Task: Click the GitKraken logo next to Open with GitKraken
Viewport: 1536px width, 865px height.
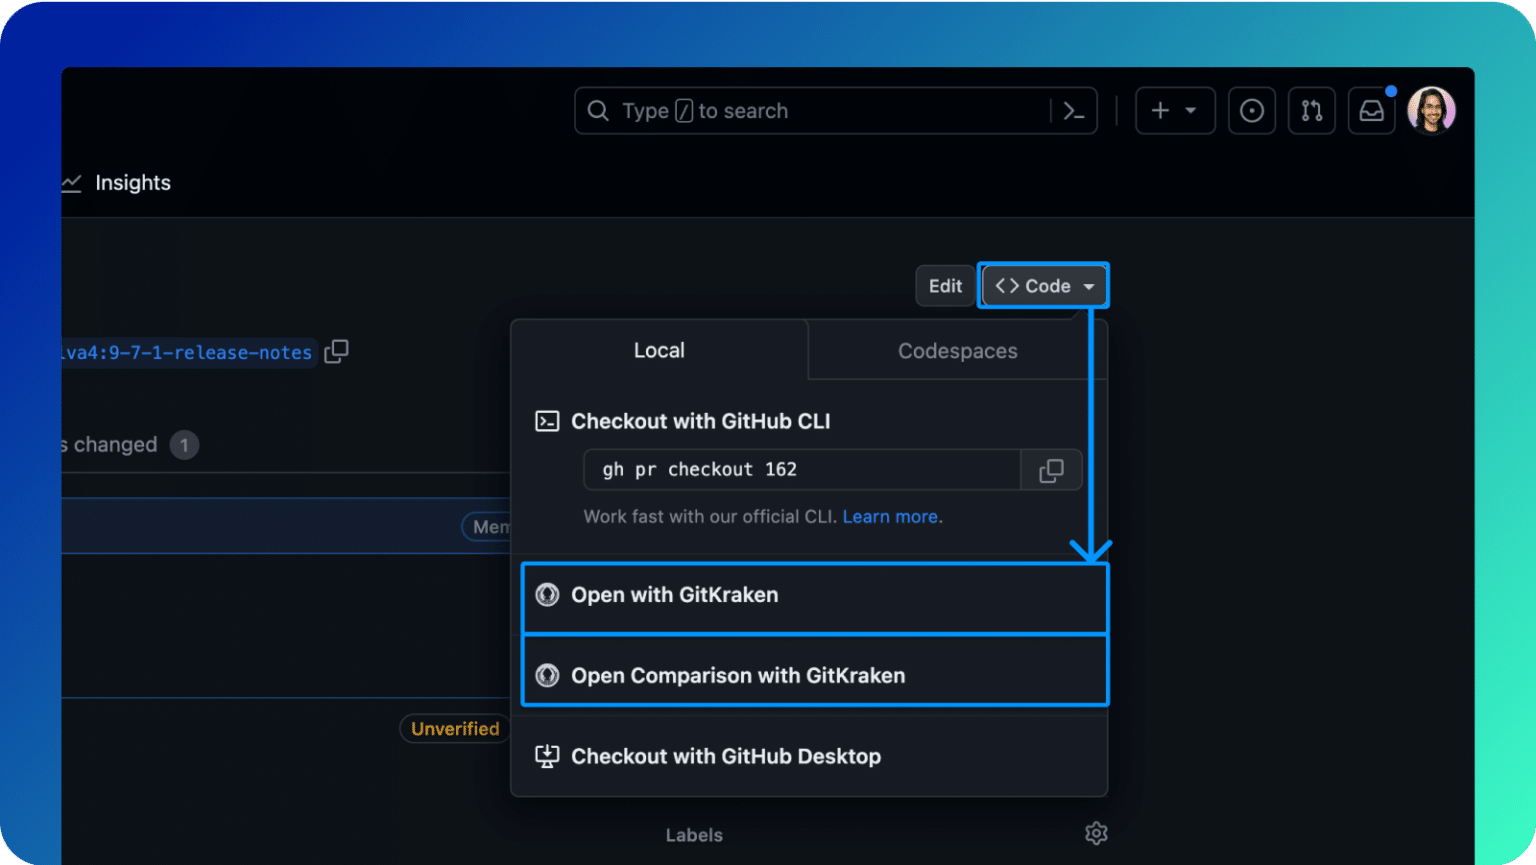Action: 547,594
